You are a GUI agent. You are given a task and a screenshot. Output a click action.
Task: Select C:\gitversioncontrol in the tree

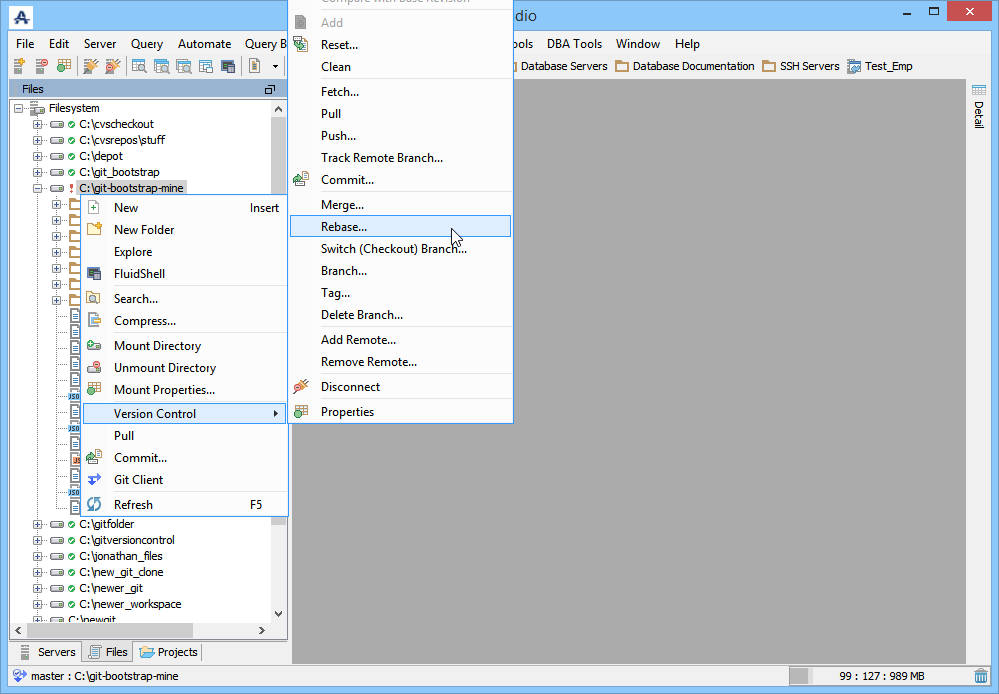pyautogui.click(x=127, y=540)
